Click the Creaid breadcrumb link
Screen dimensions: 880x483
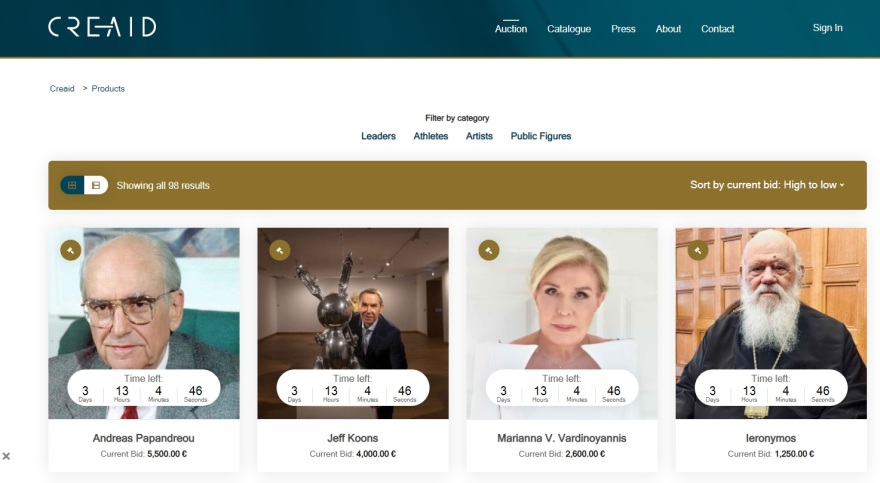(62, 89)
